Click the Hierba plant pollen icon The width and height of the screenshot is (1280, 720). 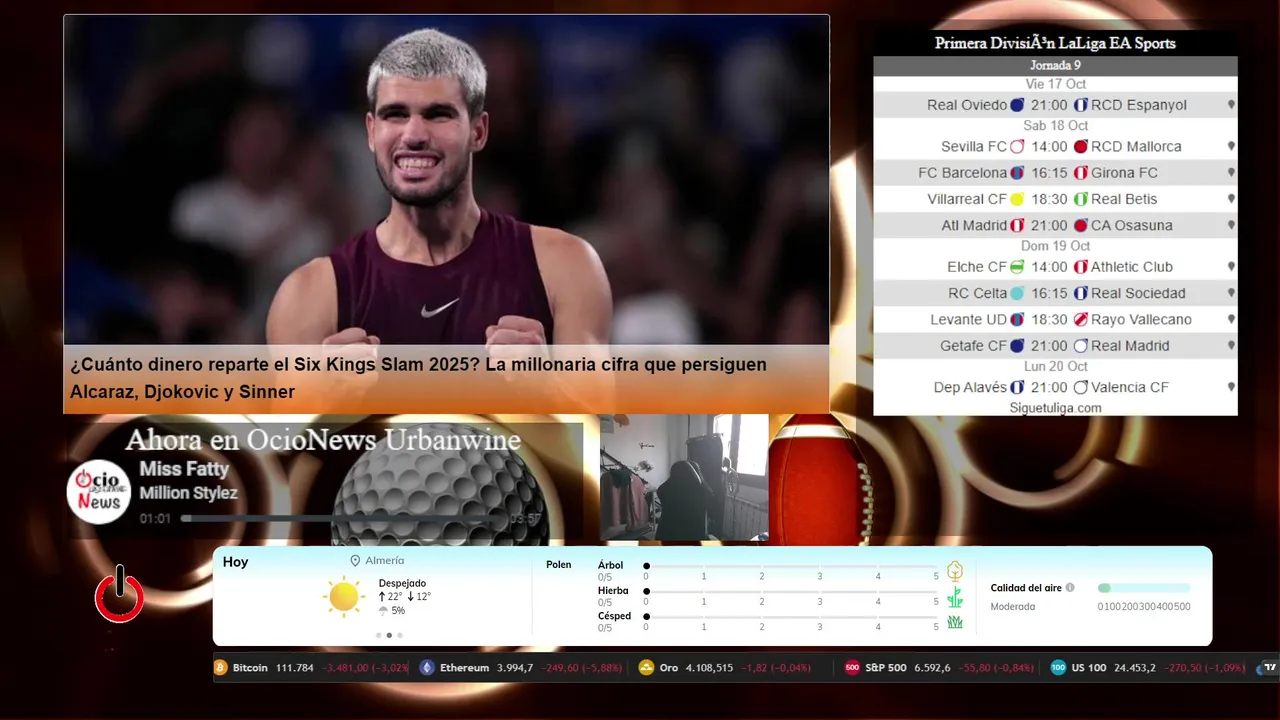click(x=955, y=597)
